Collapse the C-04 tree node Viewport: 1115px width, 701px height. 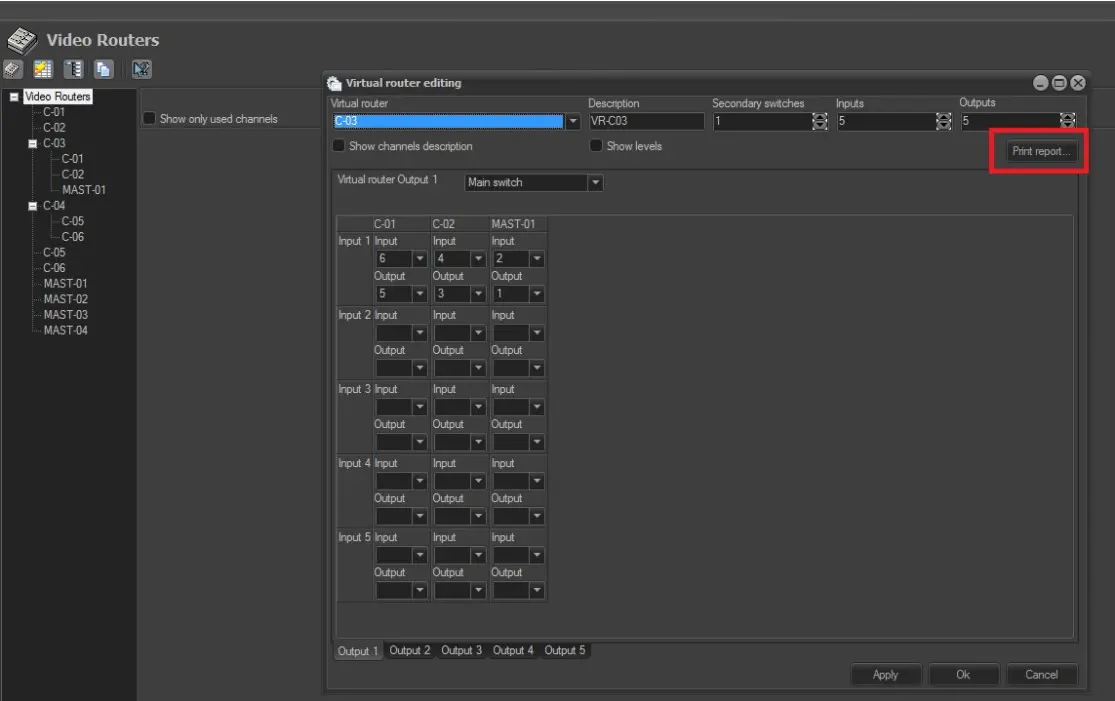(x=33, y=206)
